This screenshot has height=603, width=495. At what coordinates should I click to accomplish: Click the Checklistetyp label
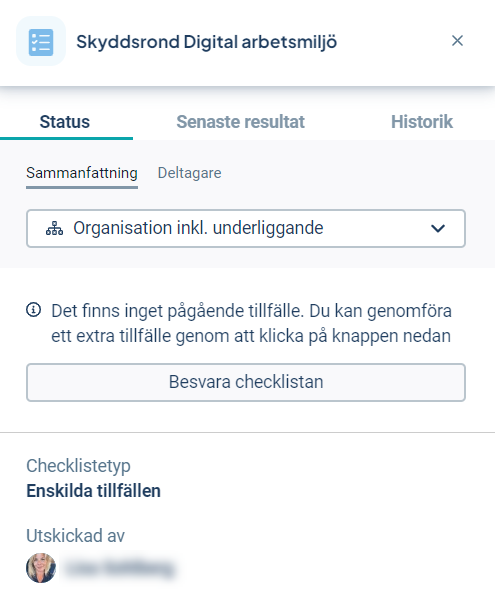coord(78,466)
